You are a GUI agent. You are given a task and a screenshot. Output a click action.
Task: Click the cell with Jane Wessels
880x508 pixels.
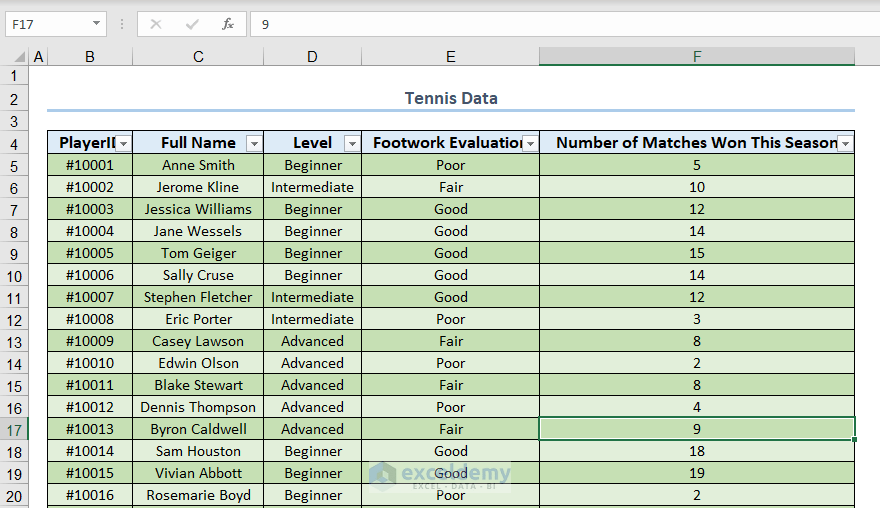(x=198, y=231)
